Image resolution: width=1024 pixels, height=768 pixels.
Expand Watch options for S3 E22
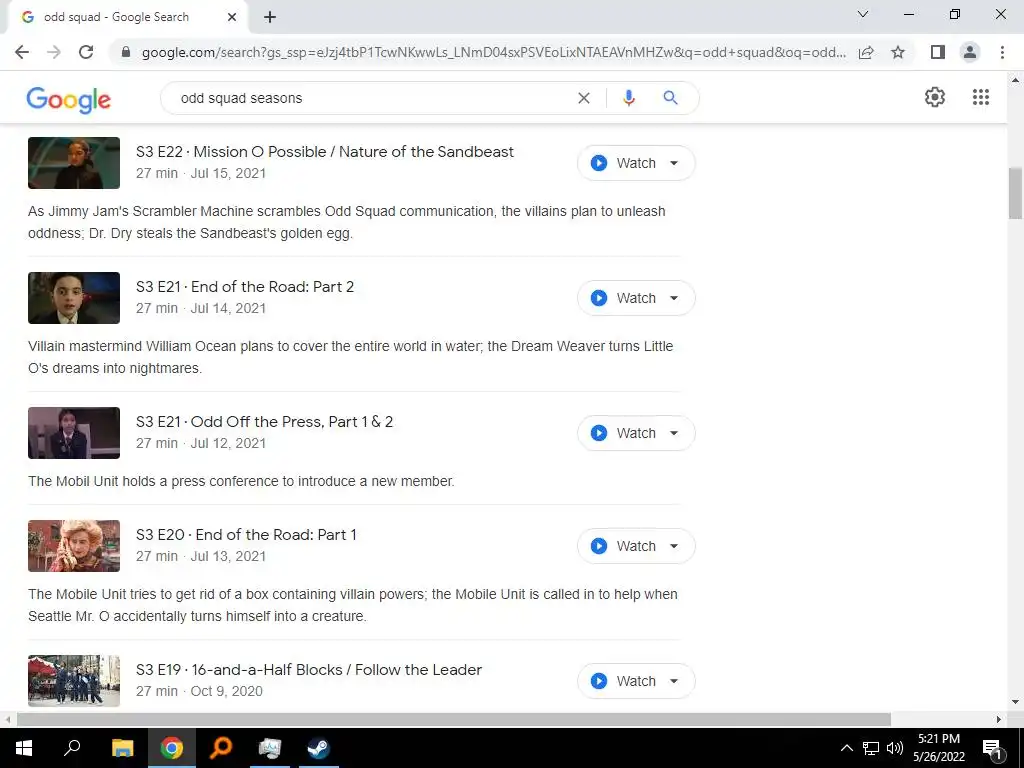[674, 163]
